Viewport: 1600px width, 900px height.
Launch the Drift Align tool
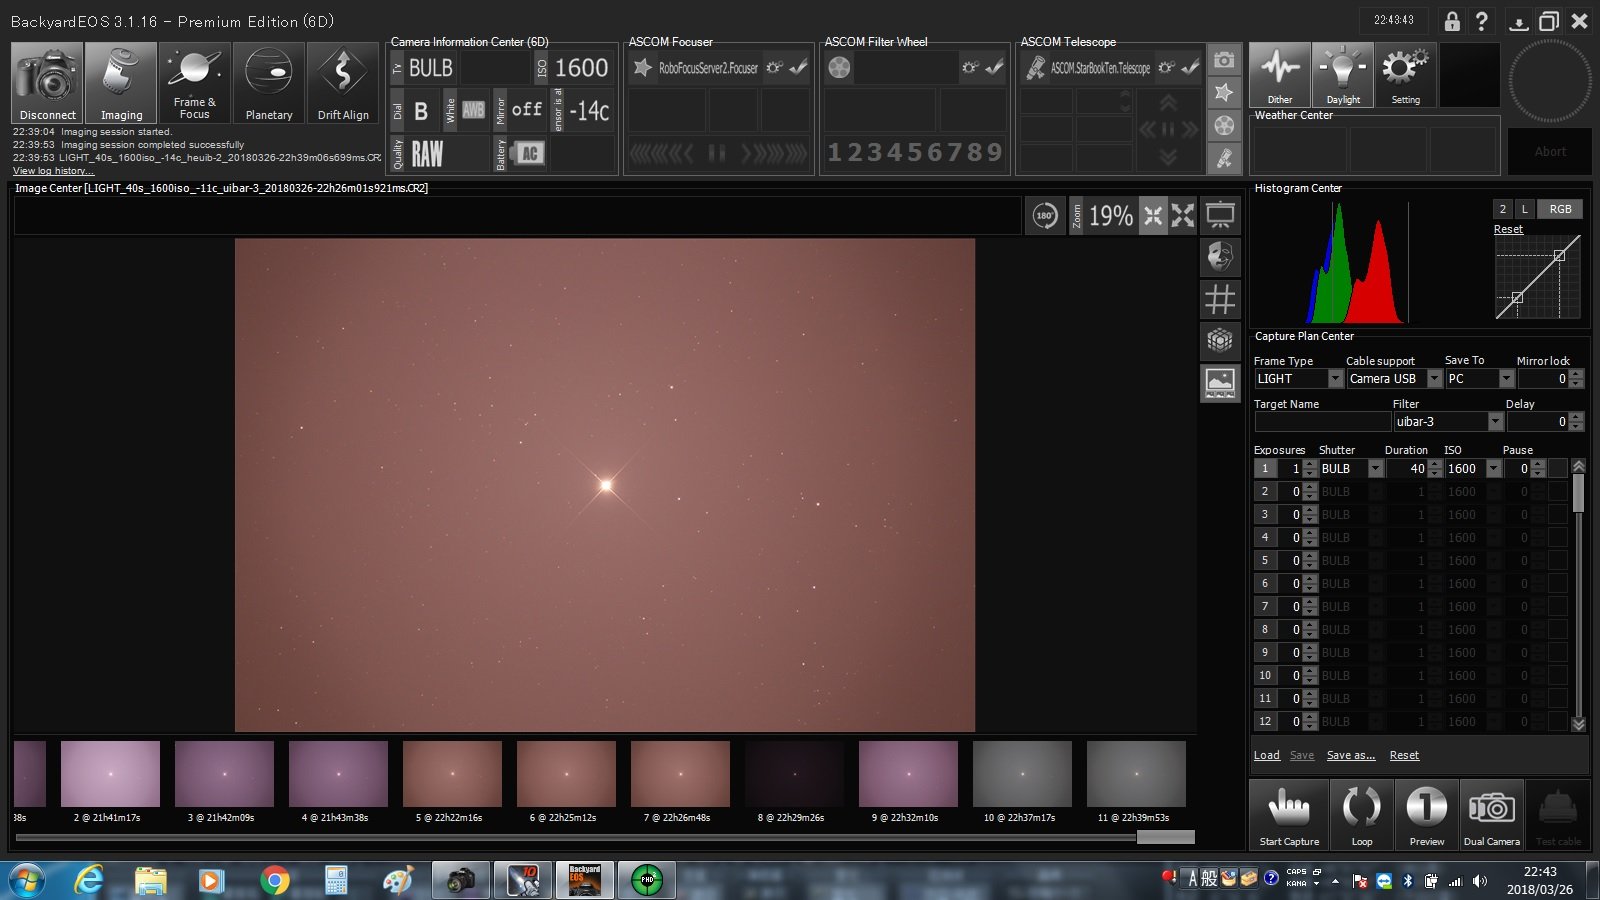(x=343, y=83)
